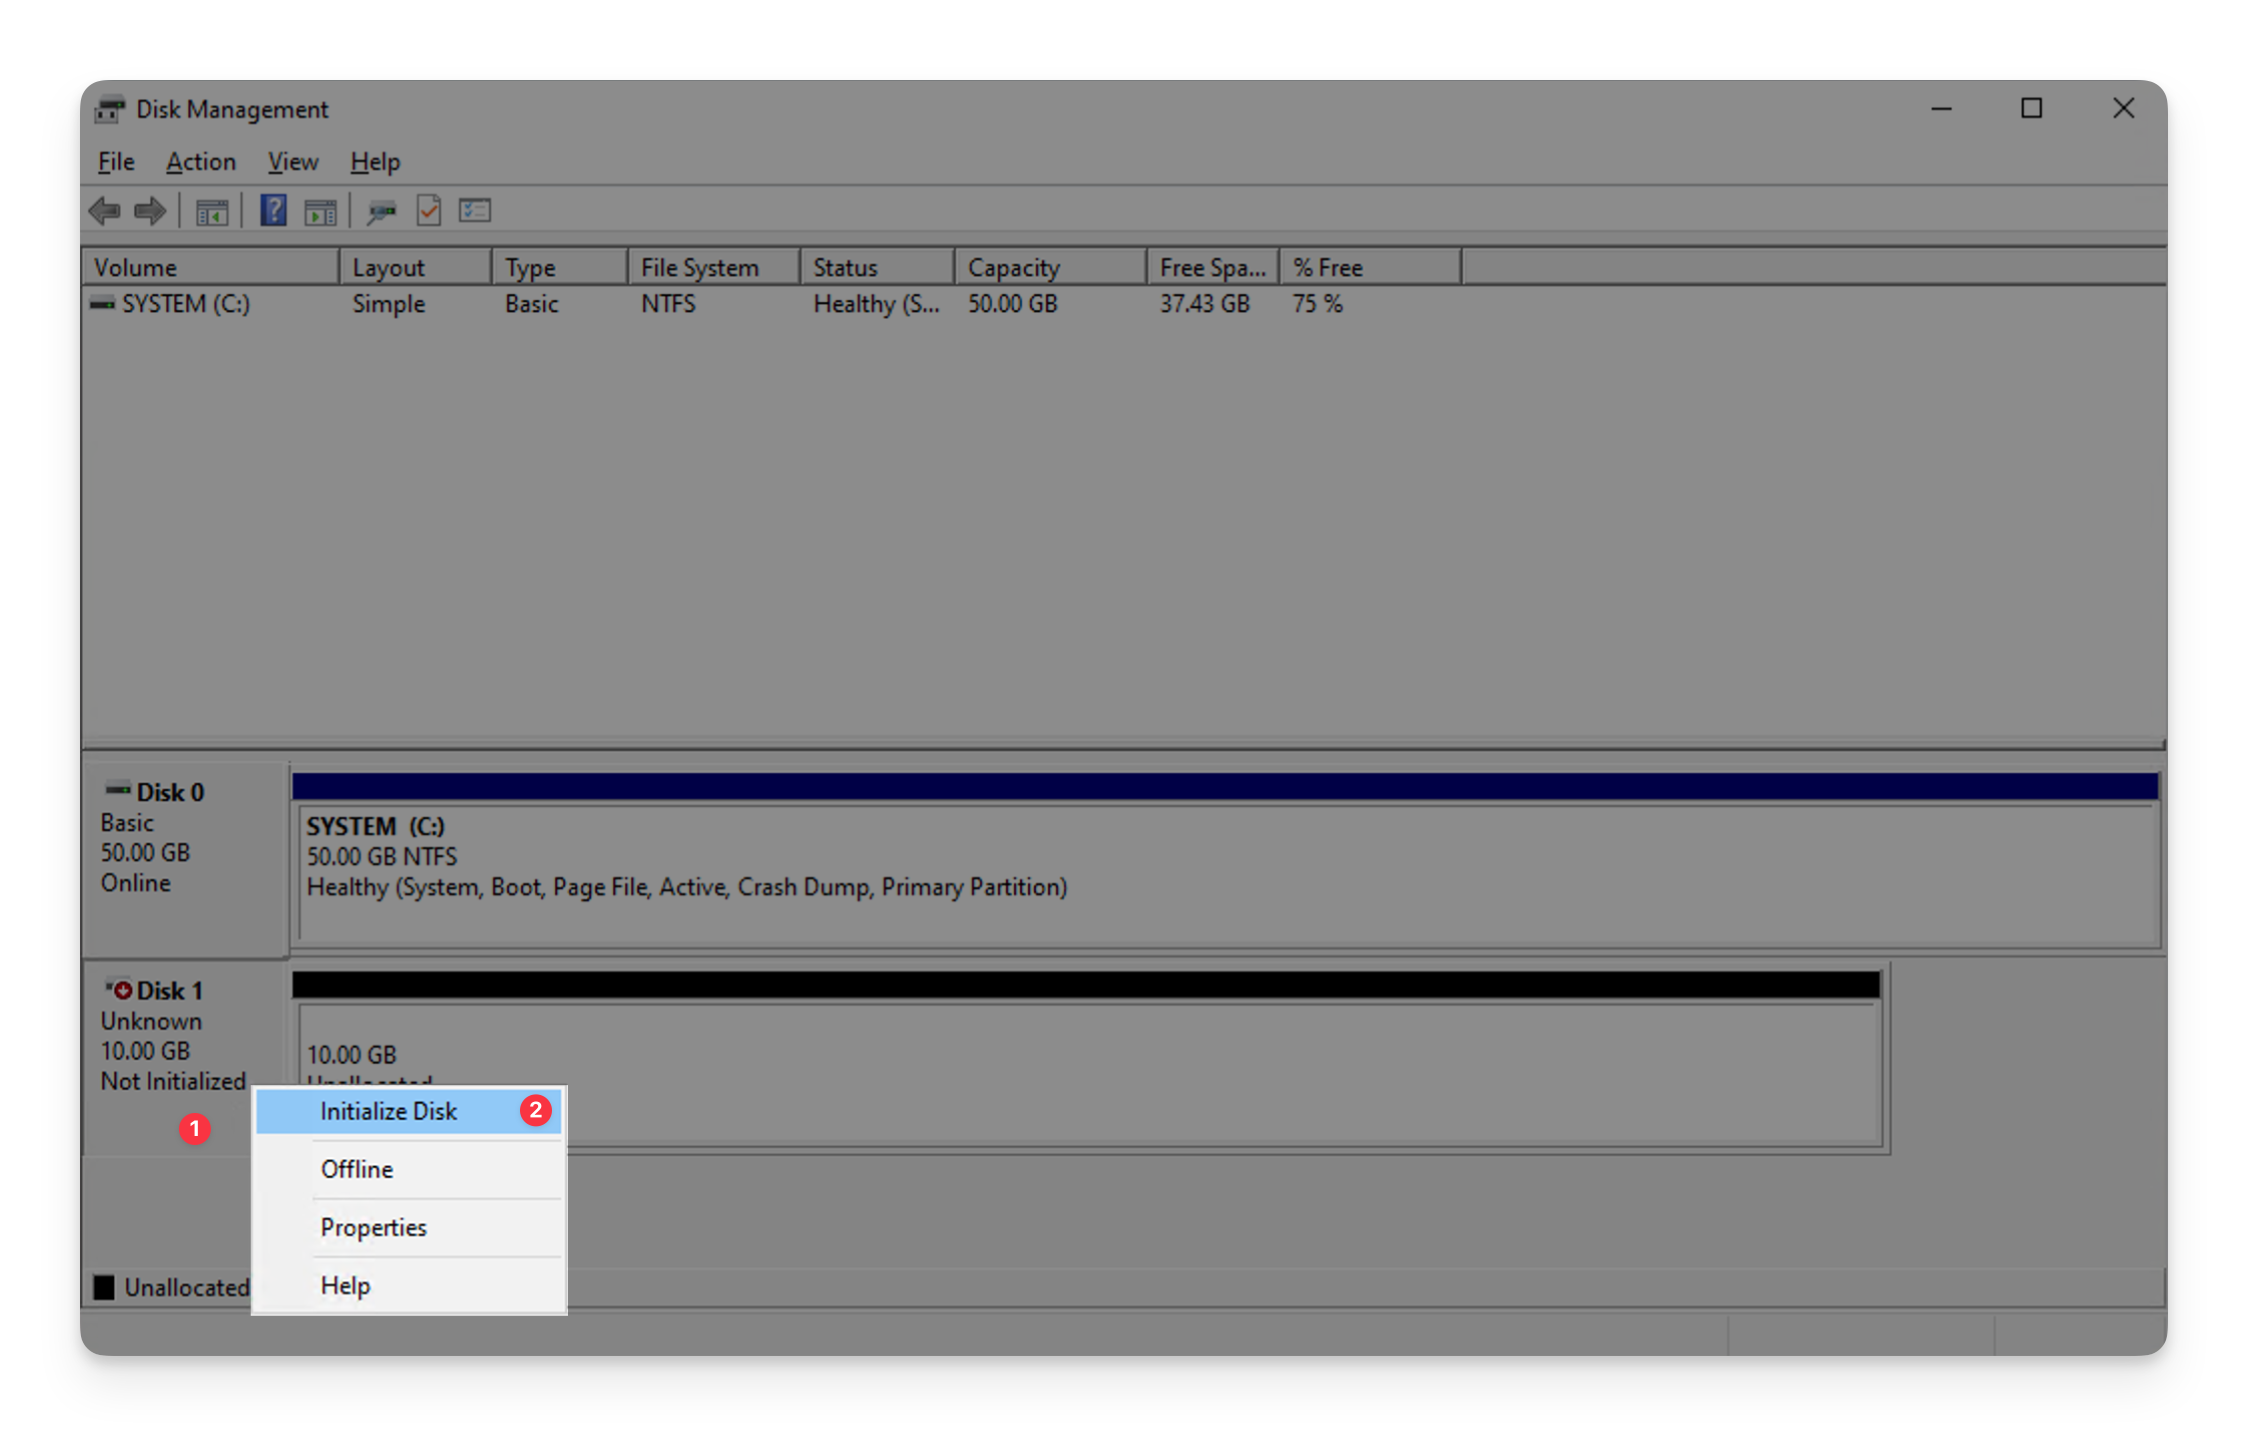The width and height of the screenshot is (2248, 1436).
Task: Open the Action menu
Action: point(200,161)
